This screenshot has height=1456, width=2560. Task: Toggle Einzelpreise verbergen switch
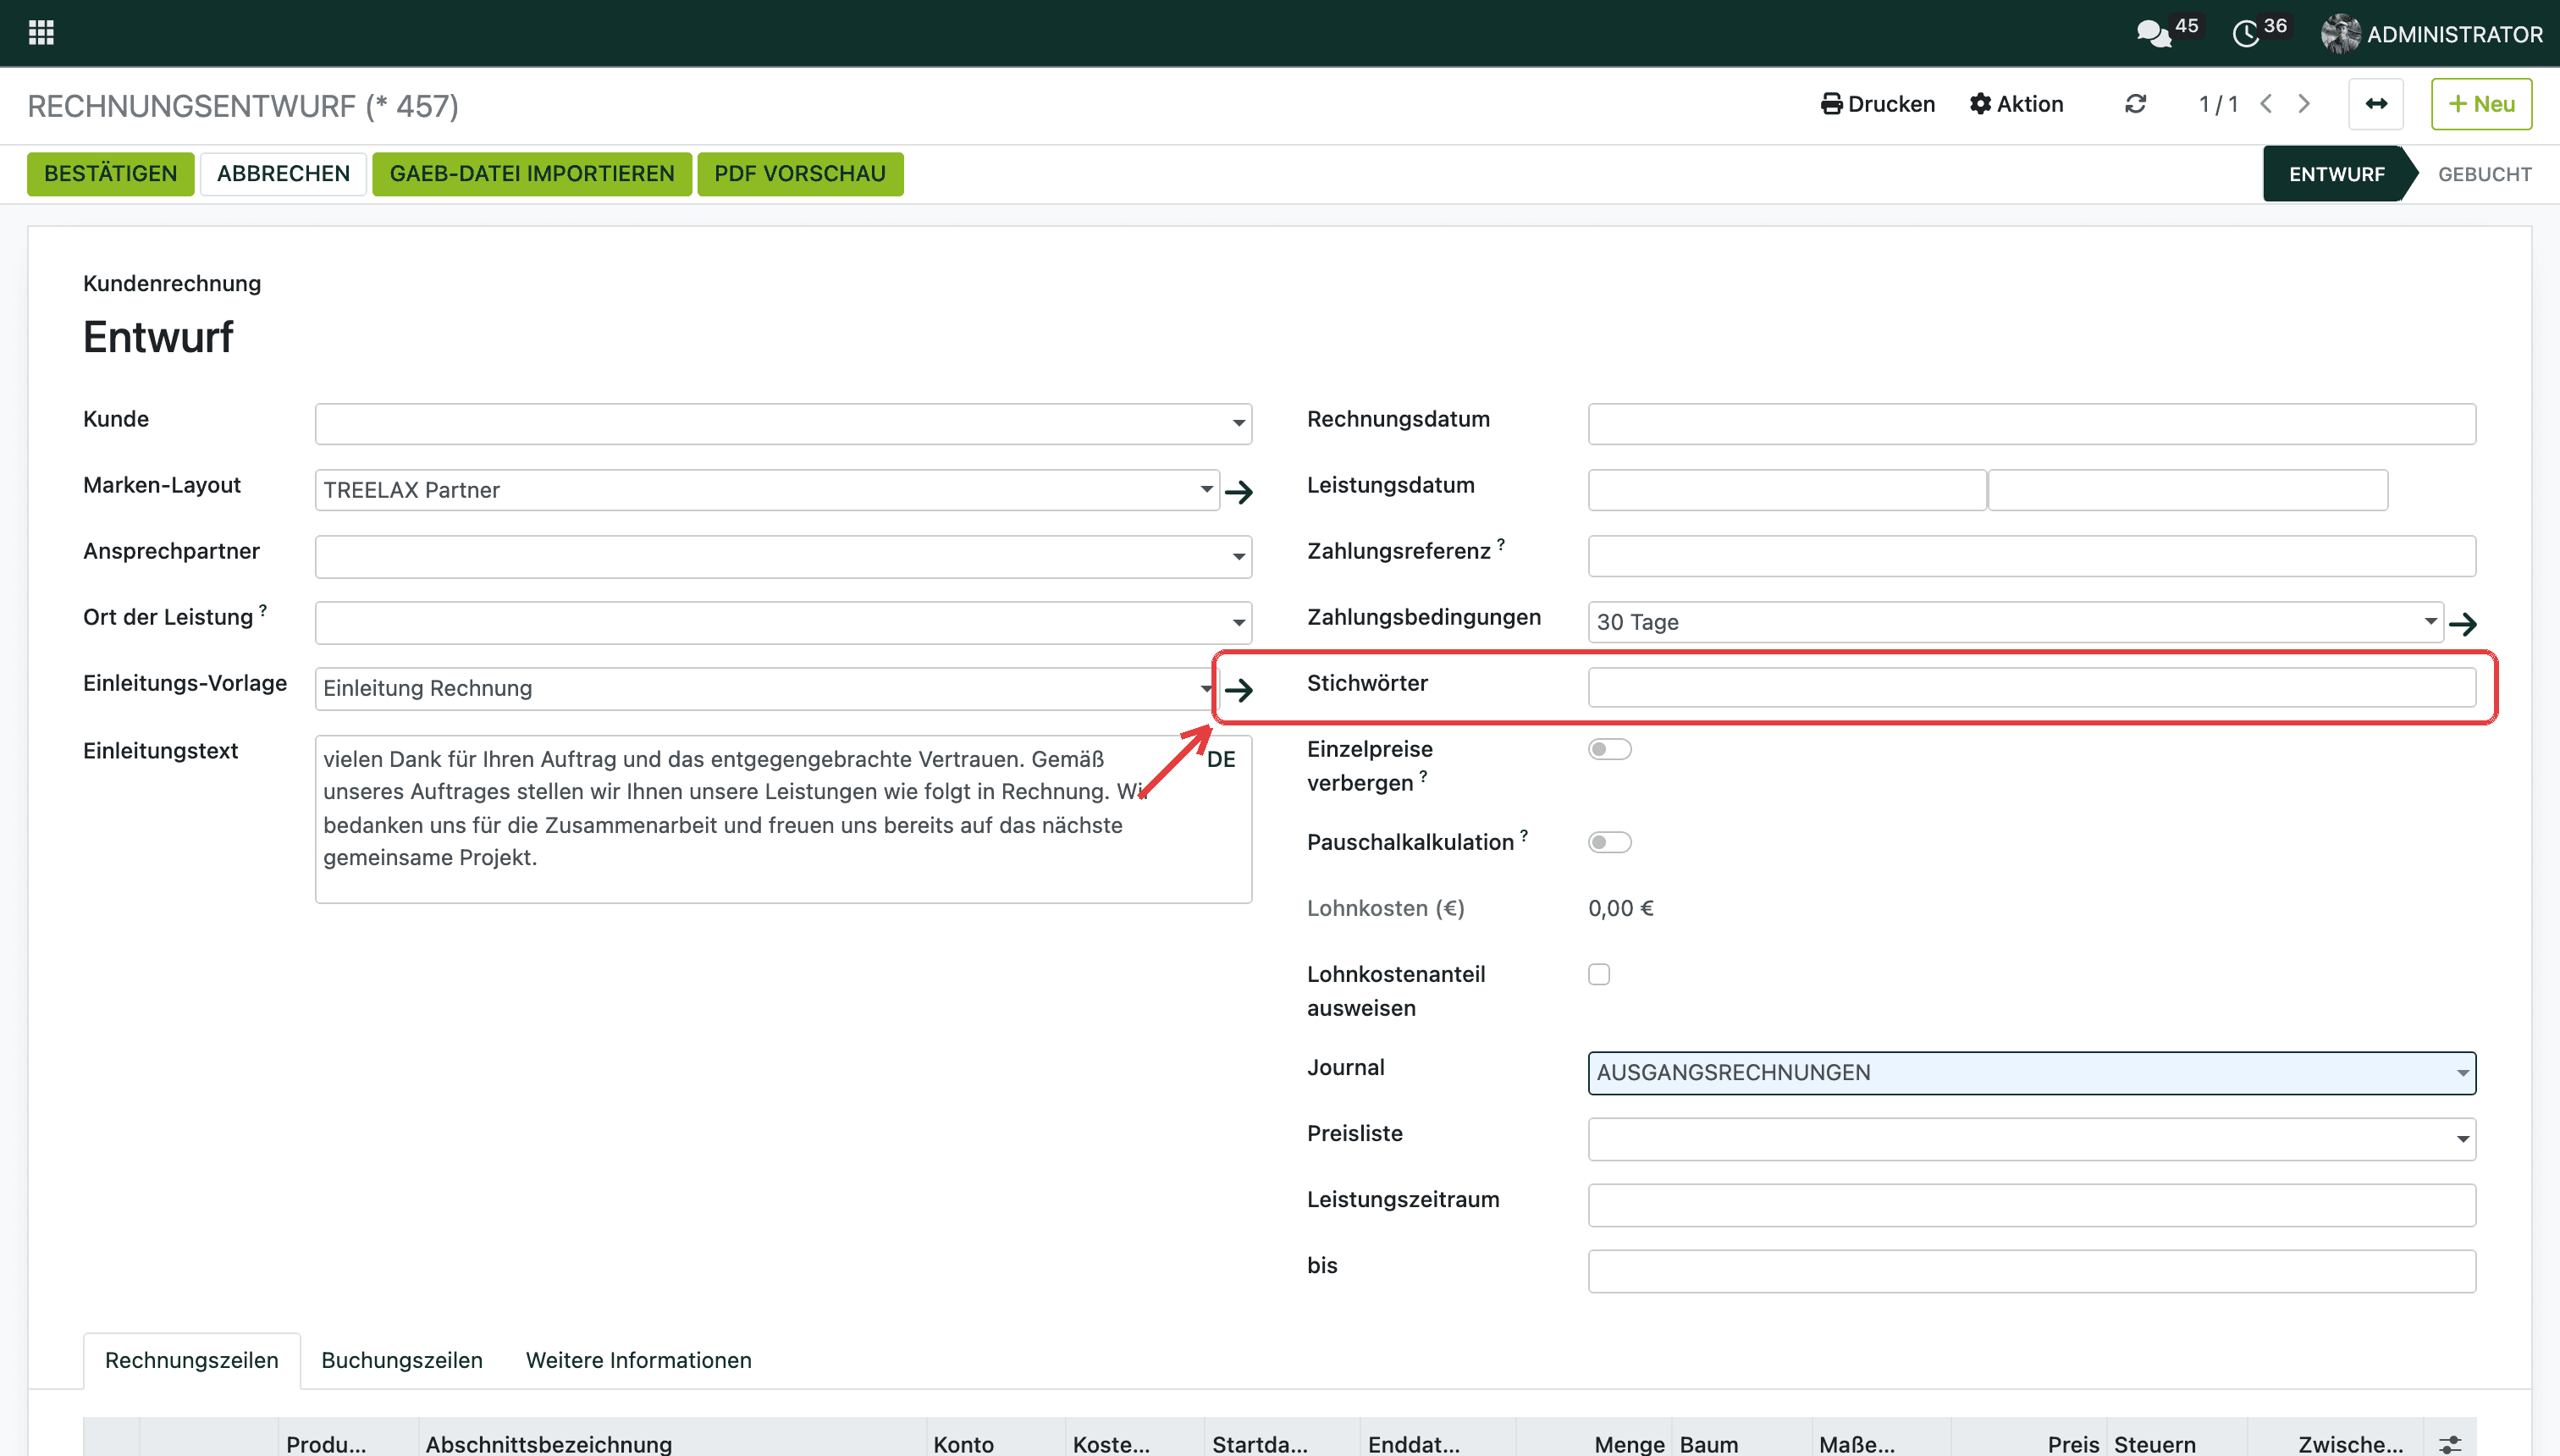1610,749
